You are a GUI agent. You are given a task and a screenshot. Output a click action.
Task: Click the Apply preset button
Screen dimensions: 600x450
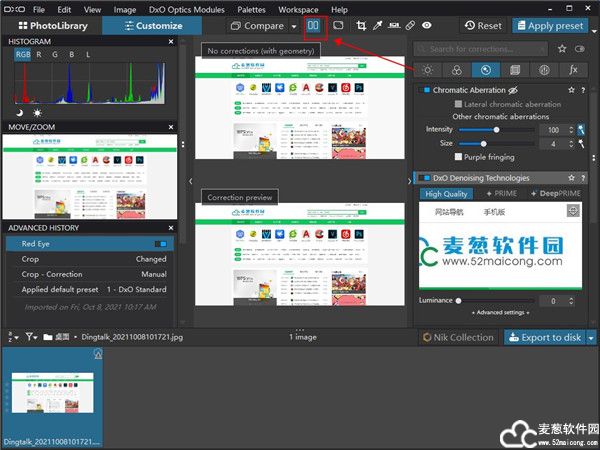[x=554, y=25]
